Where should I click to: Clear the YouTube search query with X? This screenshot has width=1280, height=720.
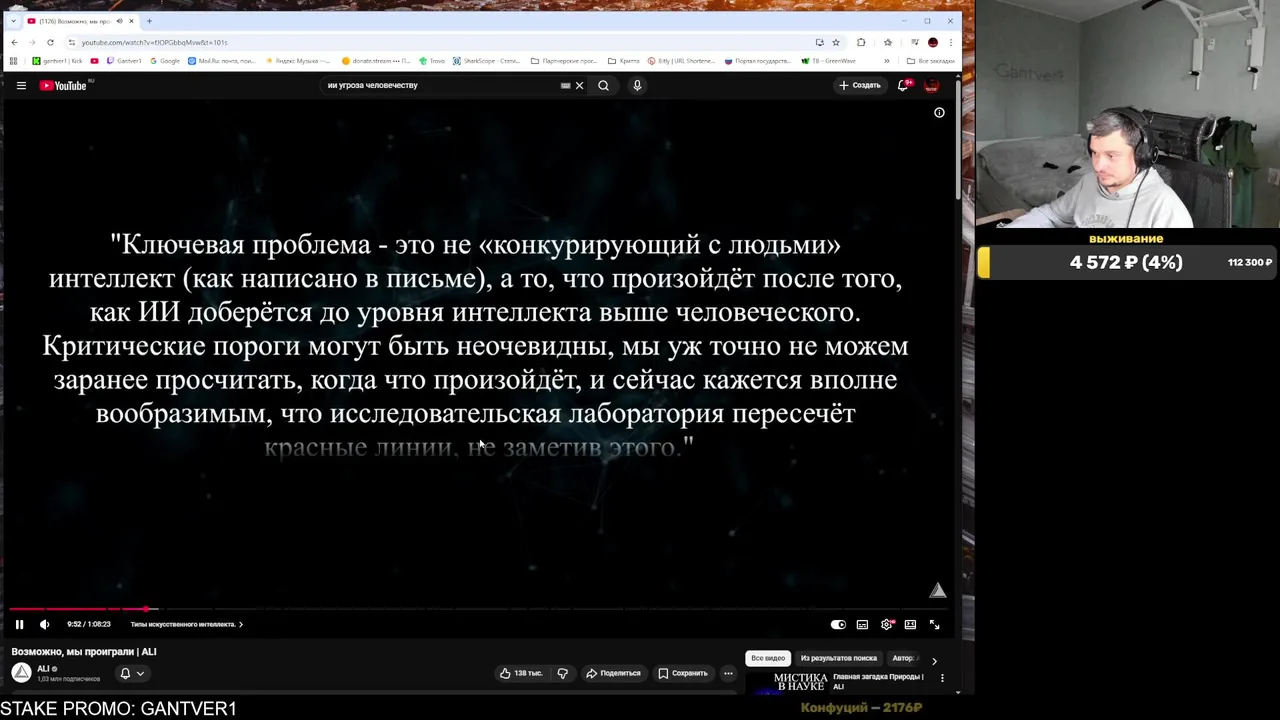click(x=579, y=85)
